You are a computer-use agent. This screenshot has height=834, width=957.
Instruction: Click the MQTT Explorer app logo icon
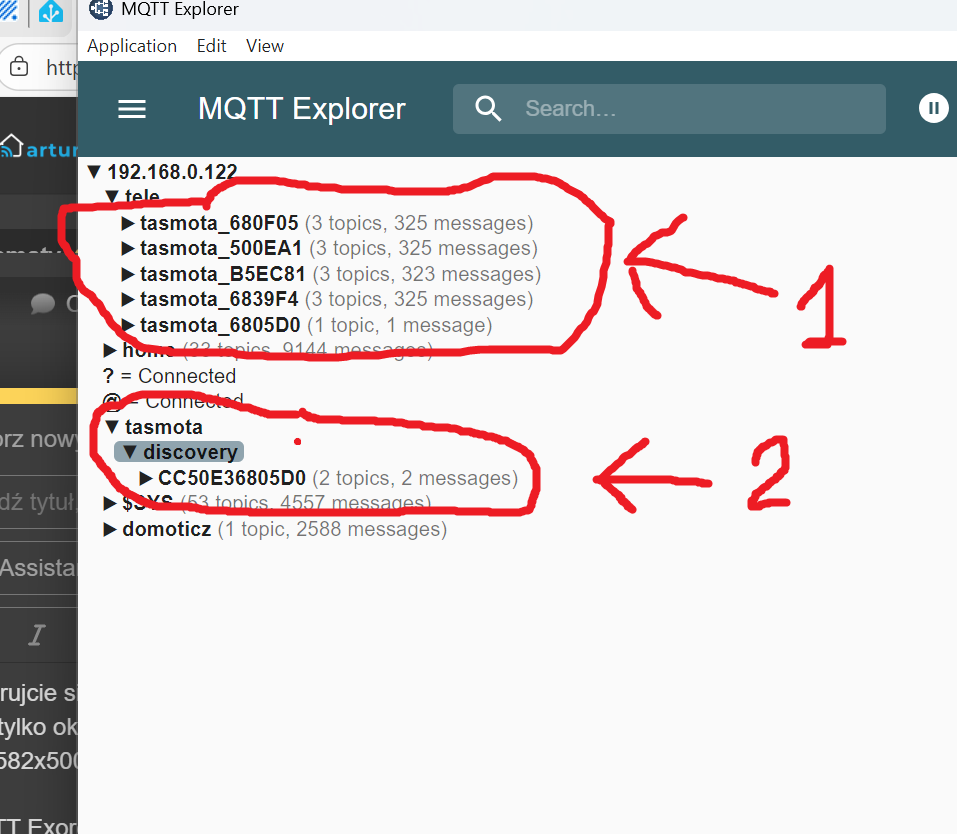point(101,9)
